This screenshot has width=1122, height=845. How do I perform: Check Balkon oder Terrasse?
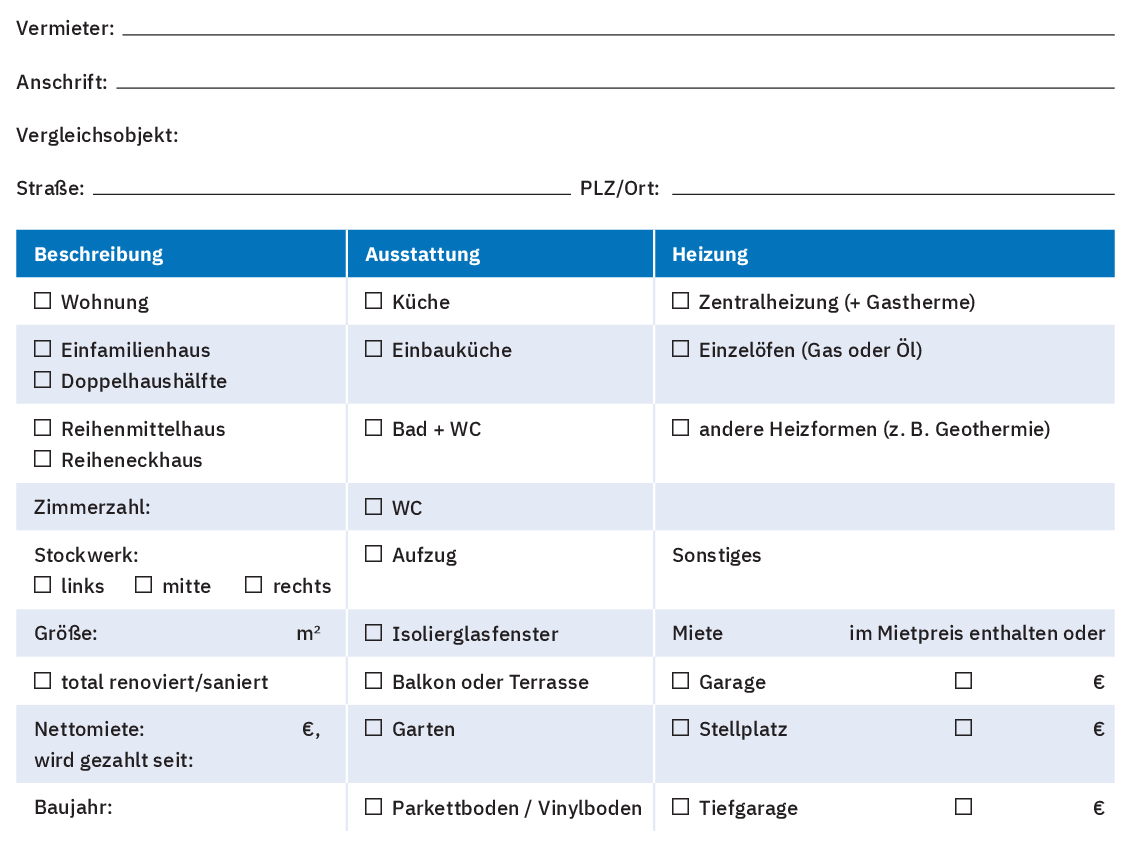(x=373, y=681)
